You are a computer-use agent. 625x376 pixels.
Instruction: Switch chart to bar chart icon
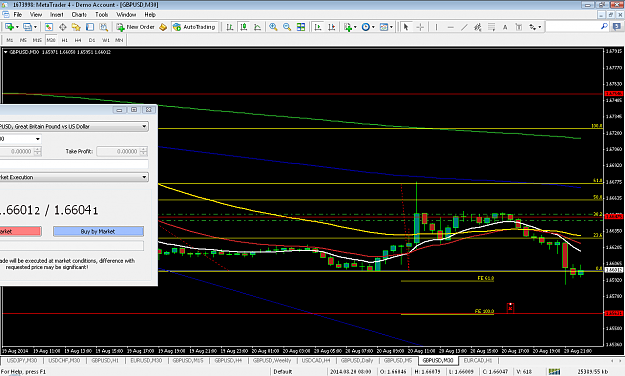(x=230, y=27)
